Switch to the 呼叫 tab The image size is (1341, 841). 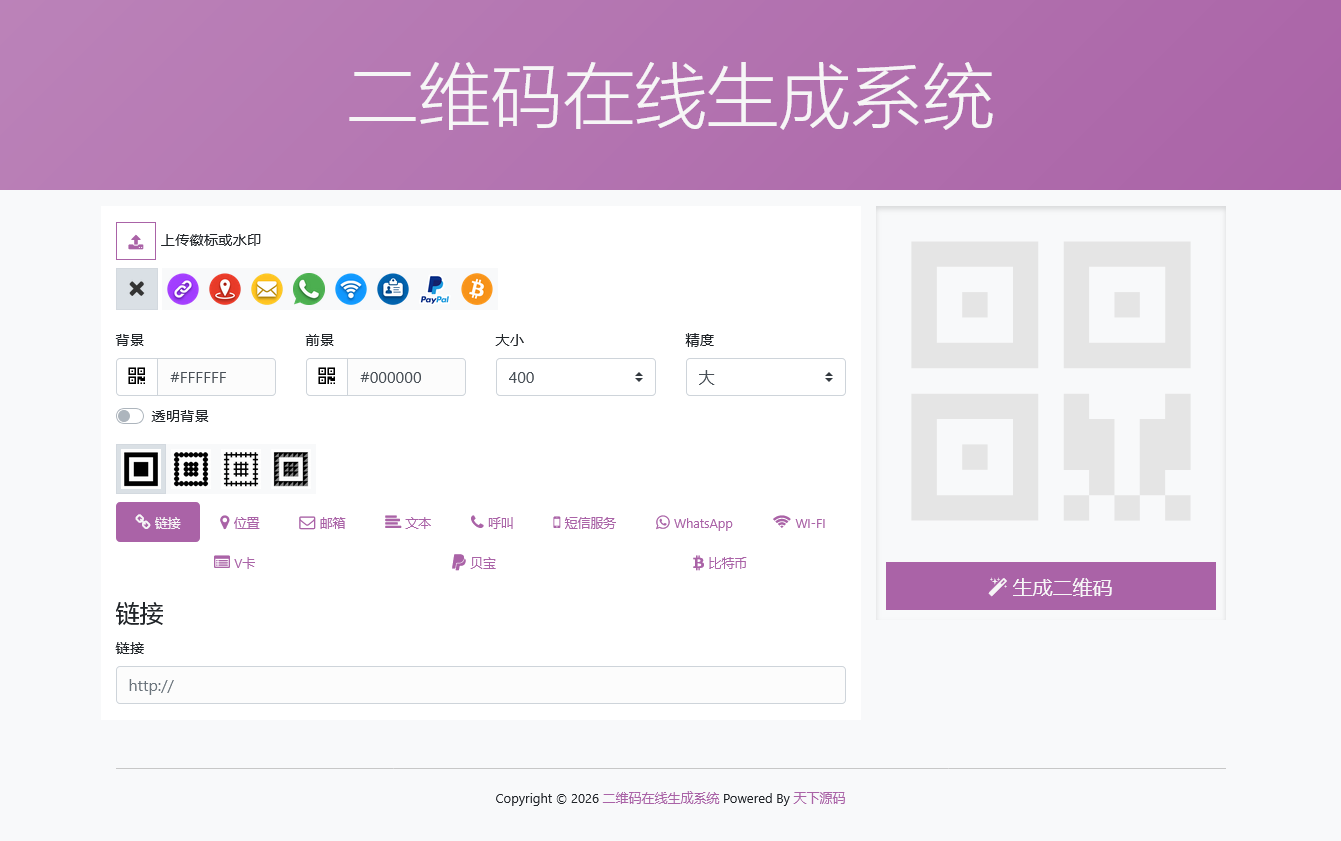492,522
